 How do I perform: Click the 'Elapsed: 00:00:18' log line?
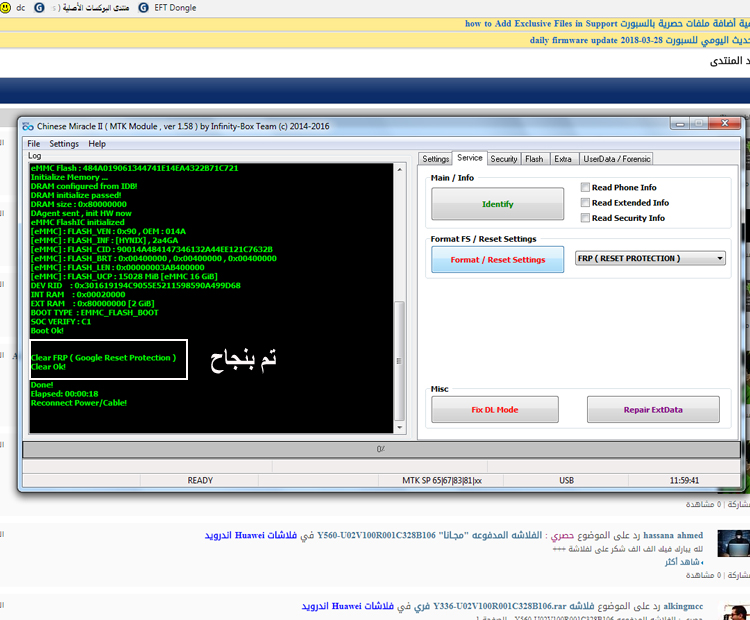pos(65,394)
